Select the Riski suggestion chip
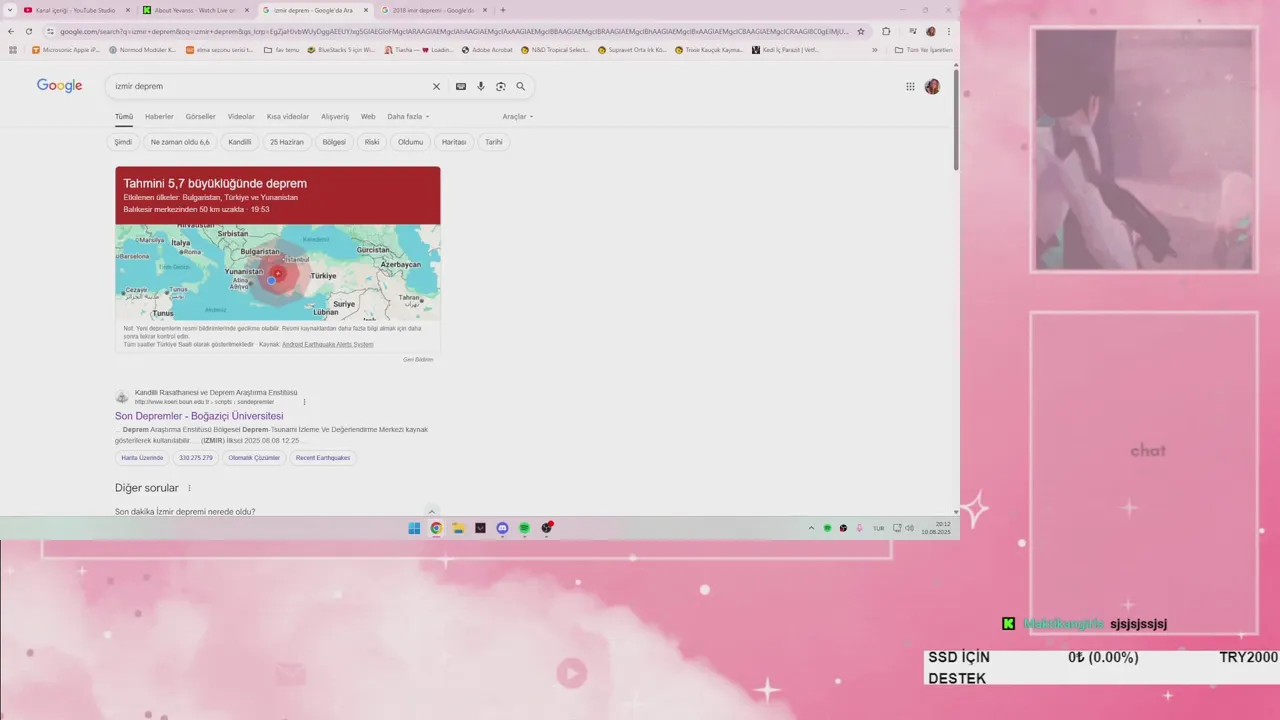 [x=372, y=142]
